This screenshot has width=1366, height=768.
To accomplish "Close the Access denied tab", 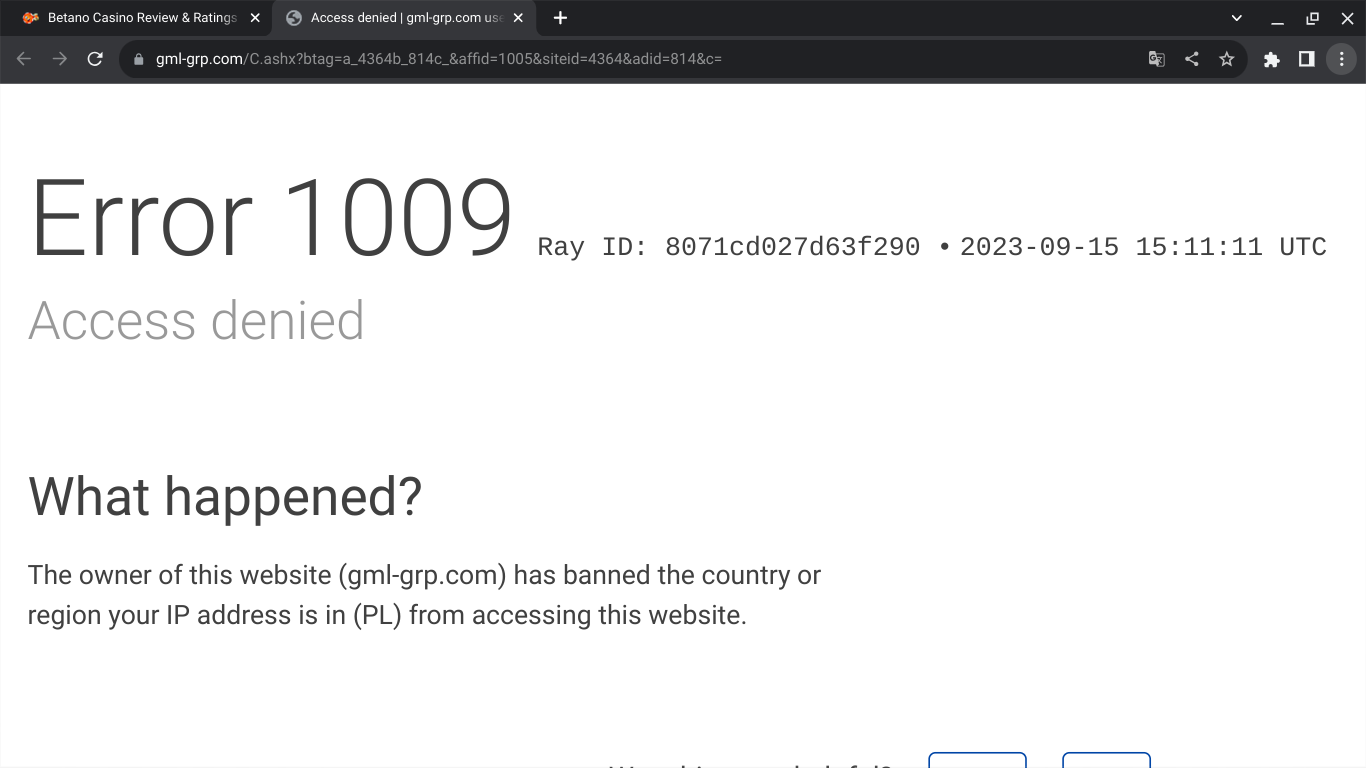I will pos(518,18).
